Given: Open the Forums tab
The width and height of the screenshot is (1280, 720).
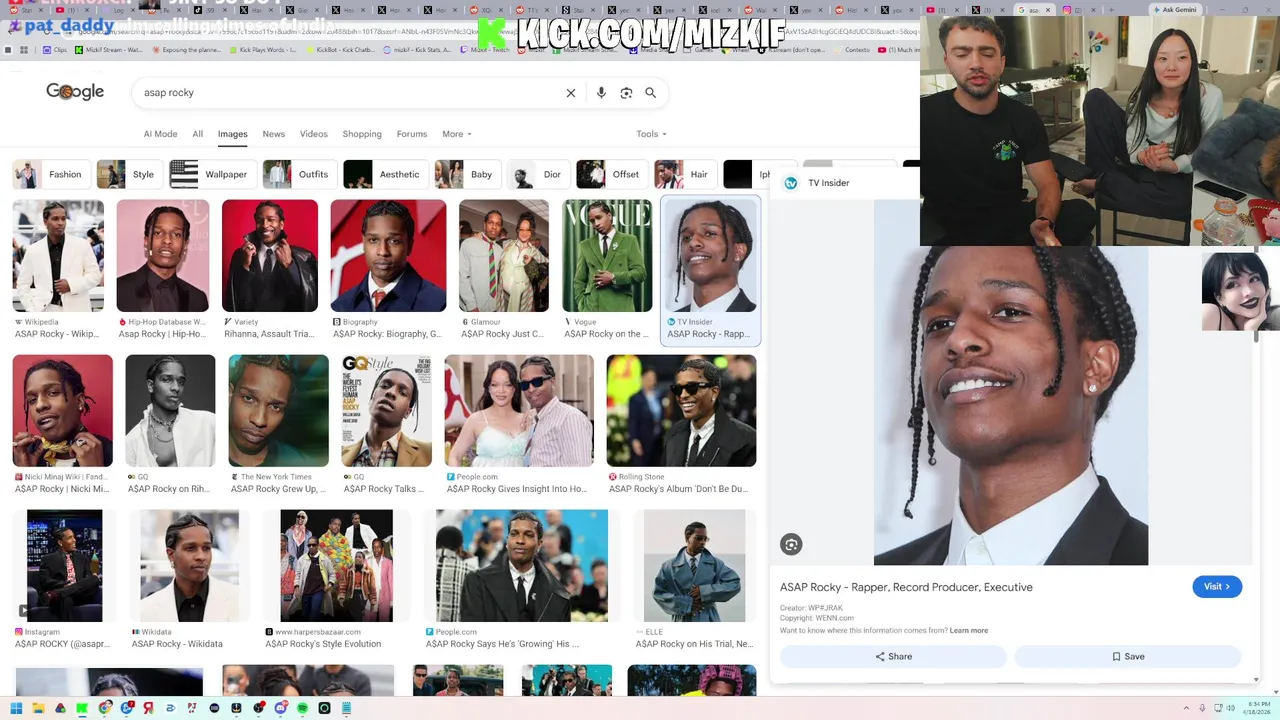Looking at the screenshot, I should pos(411,134).
